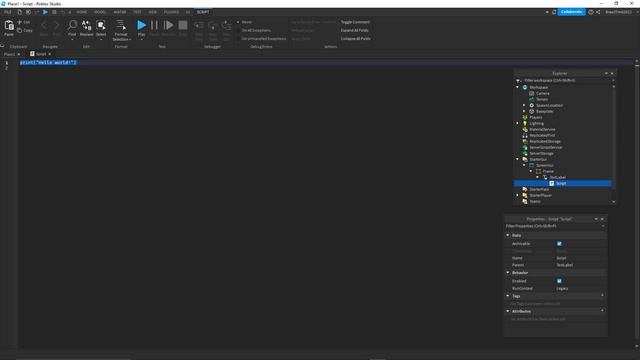The image size is (640, 360).
Task: Click the ReplicatedFirst icon in Explorer
Action: pos(525,135)
